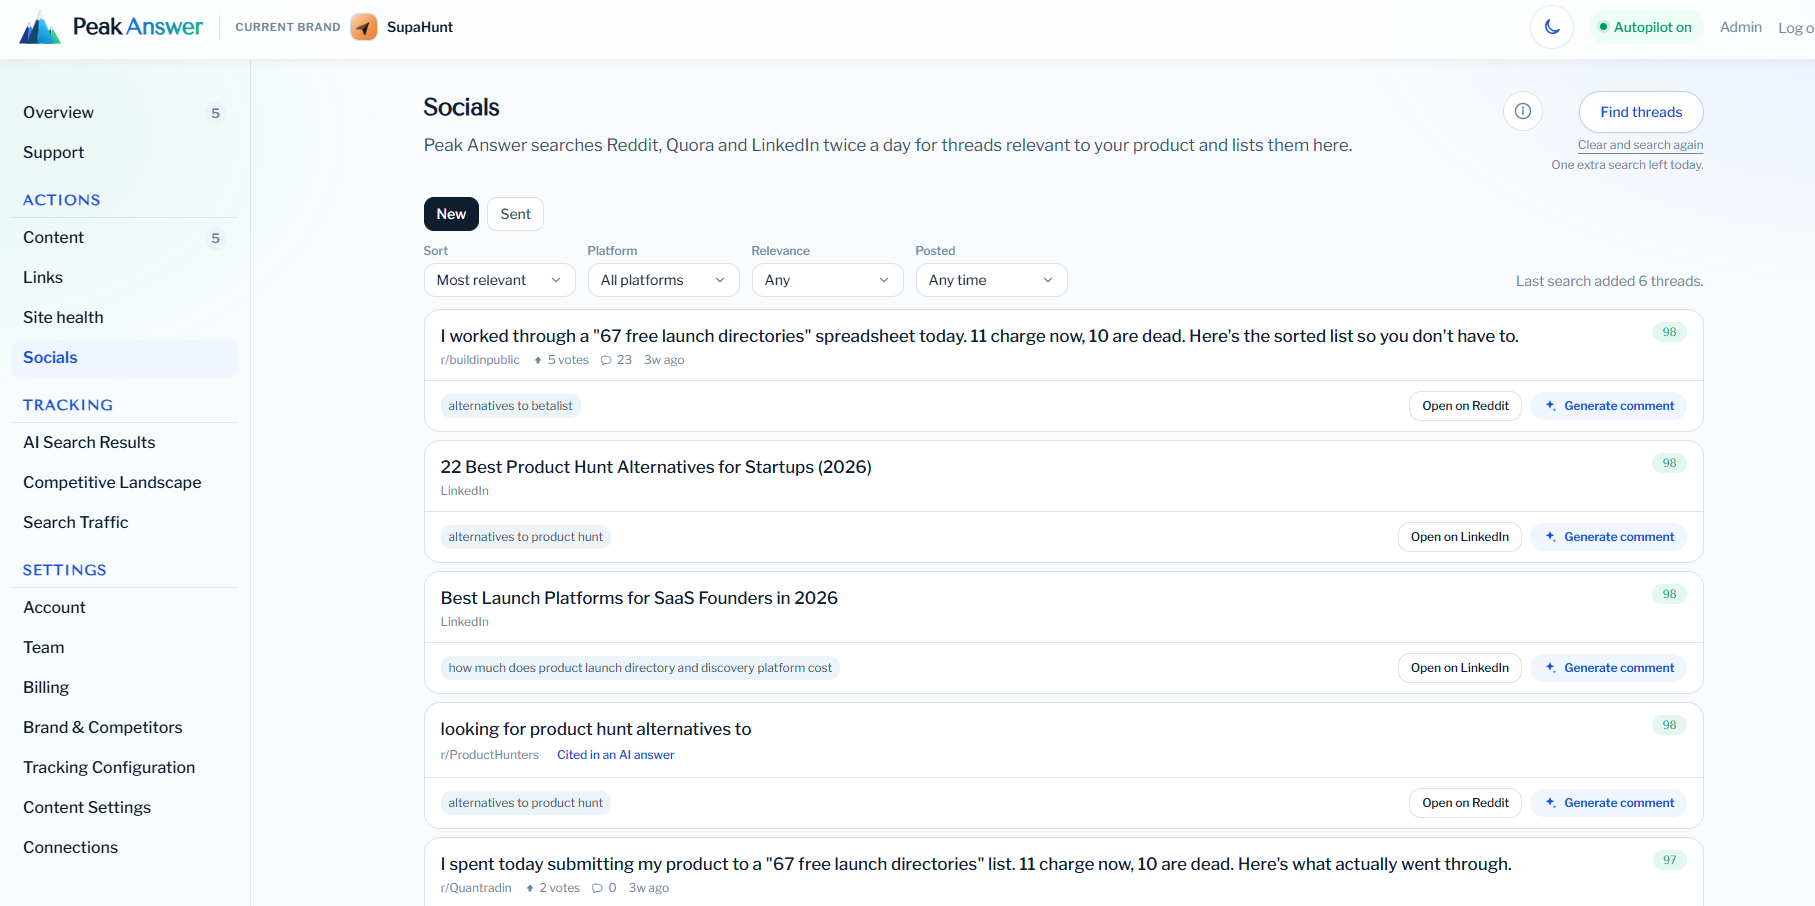The height and width of the screenshot is (906, 1815).
Task: Click the SupaHunt brand name
Action: (420, 27)
